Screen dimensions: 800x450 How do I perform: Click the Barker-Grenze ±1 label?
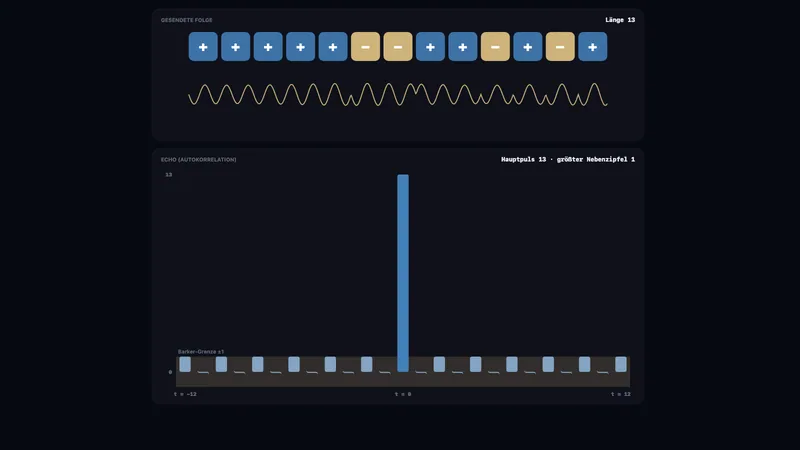click(201, 352)
